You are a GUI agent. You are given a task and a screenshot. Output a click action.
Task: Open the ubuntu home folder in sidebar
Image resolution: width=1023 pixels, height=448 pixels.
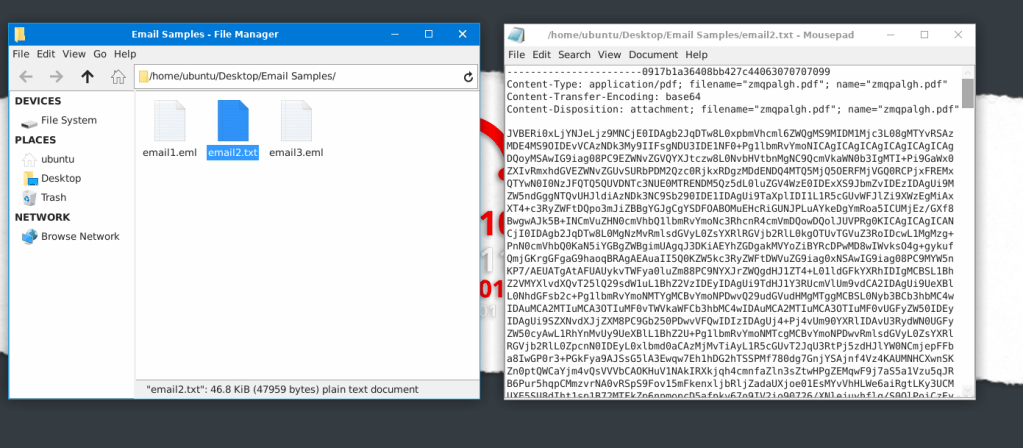coord(58,159)
